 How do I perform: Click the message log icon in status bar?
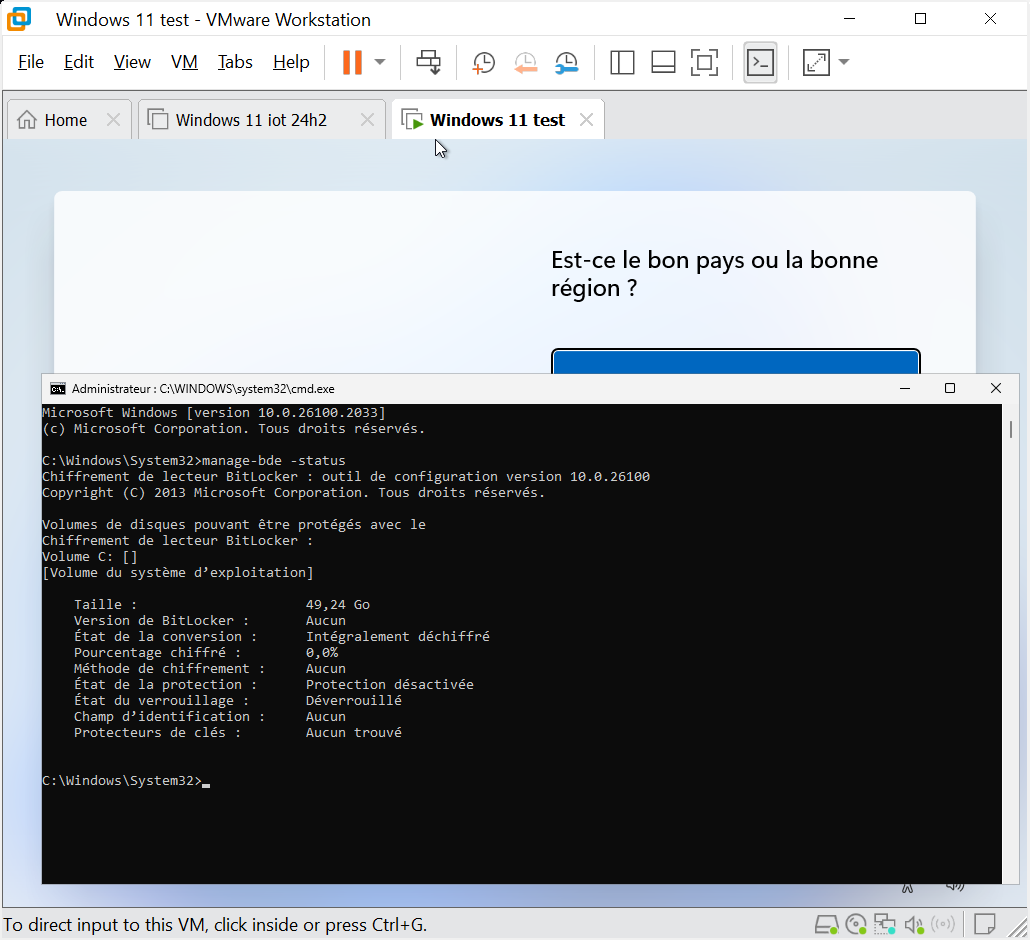(985, 925)
